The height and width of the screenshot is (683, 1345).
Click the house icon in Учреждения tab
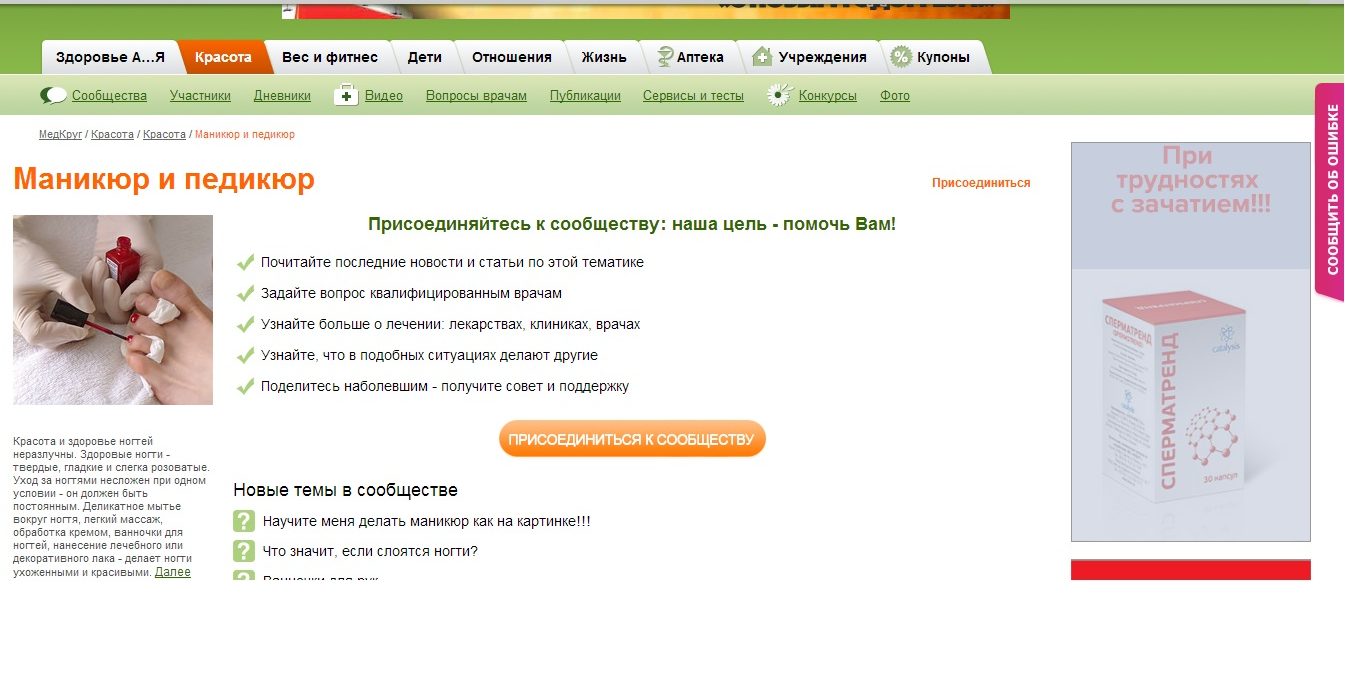[763, 57]
